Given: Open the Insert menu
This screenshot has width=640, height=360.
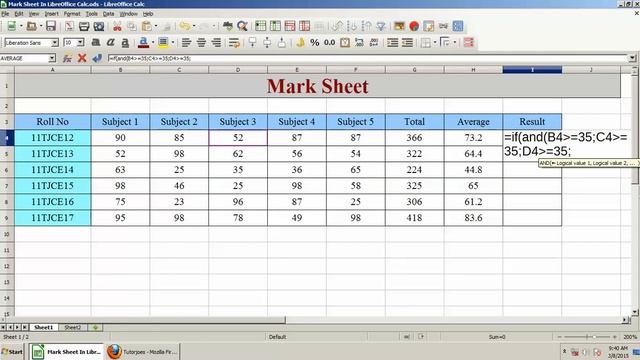Looking at the screenshot, I should (51, 13).
